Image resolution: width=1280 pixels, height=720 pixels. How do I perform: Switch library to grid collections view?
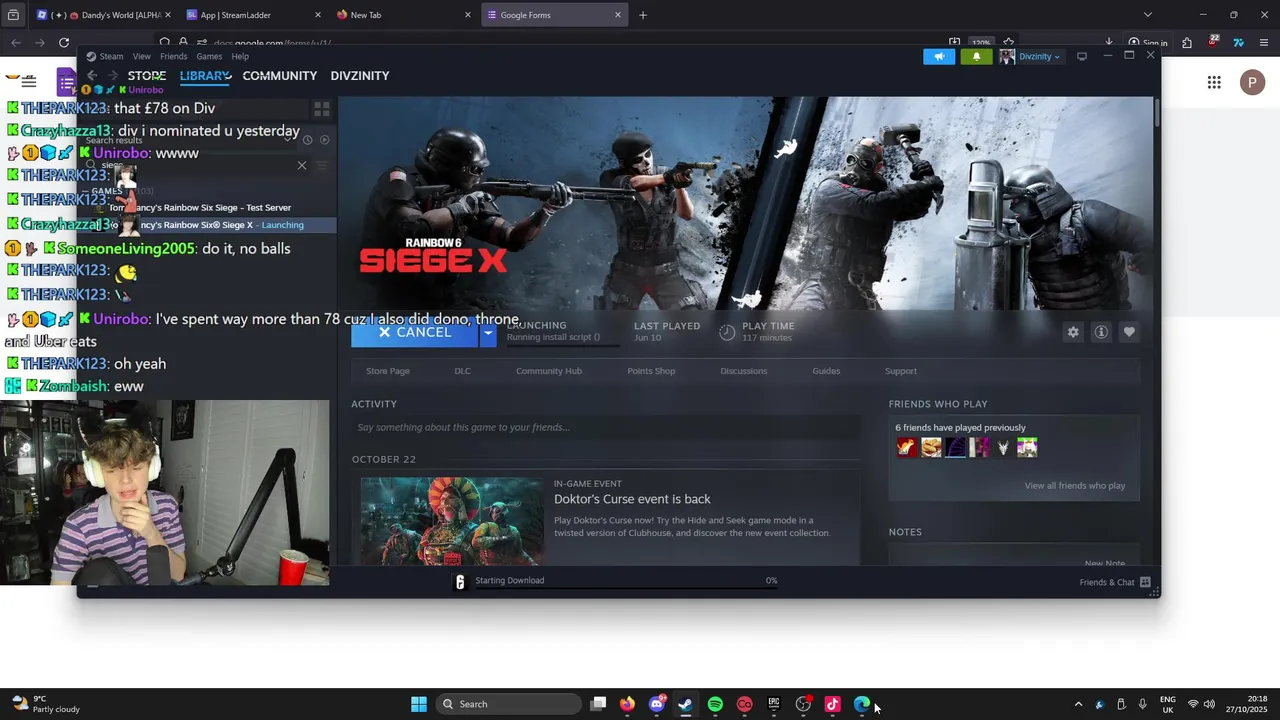(x=322, y=109)
